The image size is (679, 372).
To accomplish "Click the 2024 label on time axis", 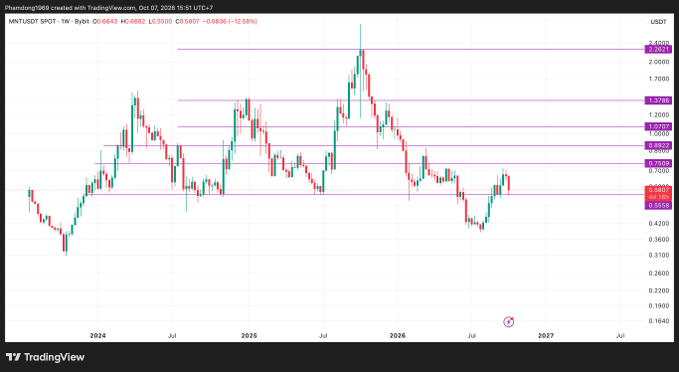I will pos(97,336).
